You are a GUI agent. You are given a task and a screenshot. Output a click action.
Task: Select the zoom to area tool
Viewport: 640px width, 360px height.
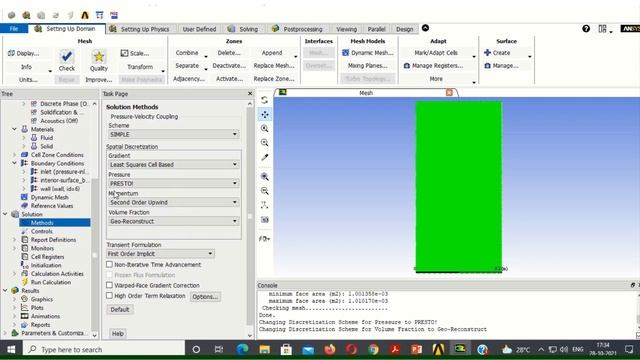(264, 143)
